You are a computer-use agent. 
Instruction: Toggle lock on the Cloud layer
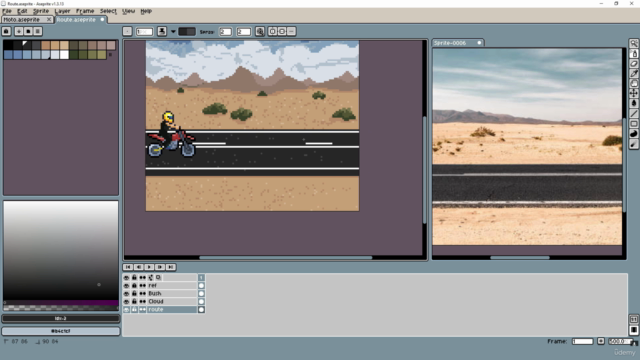pos(134,302)
